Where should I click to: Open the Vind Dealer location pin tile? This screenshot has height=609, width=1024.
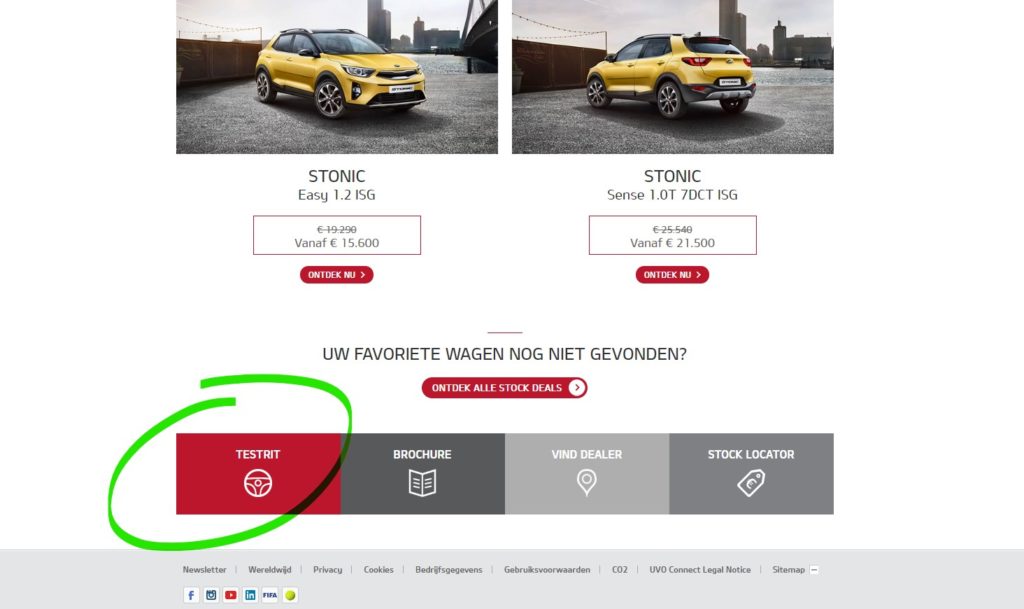click(587, 474)
